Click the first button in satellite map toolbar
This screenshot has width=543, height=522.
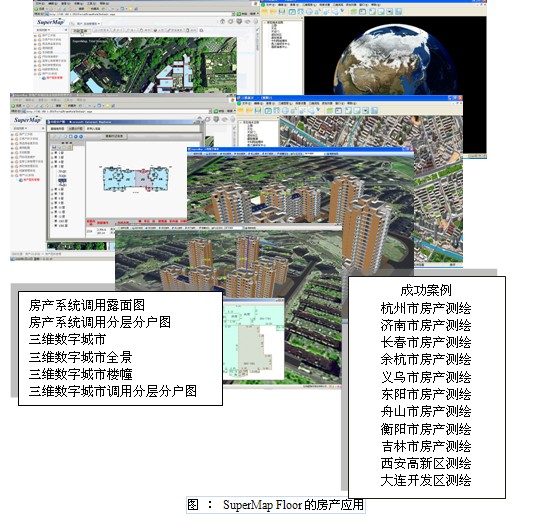(81, 31)
